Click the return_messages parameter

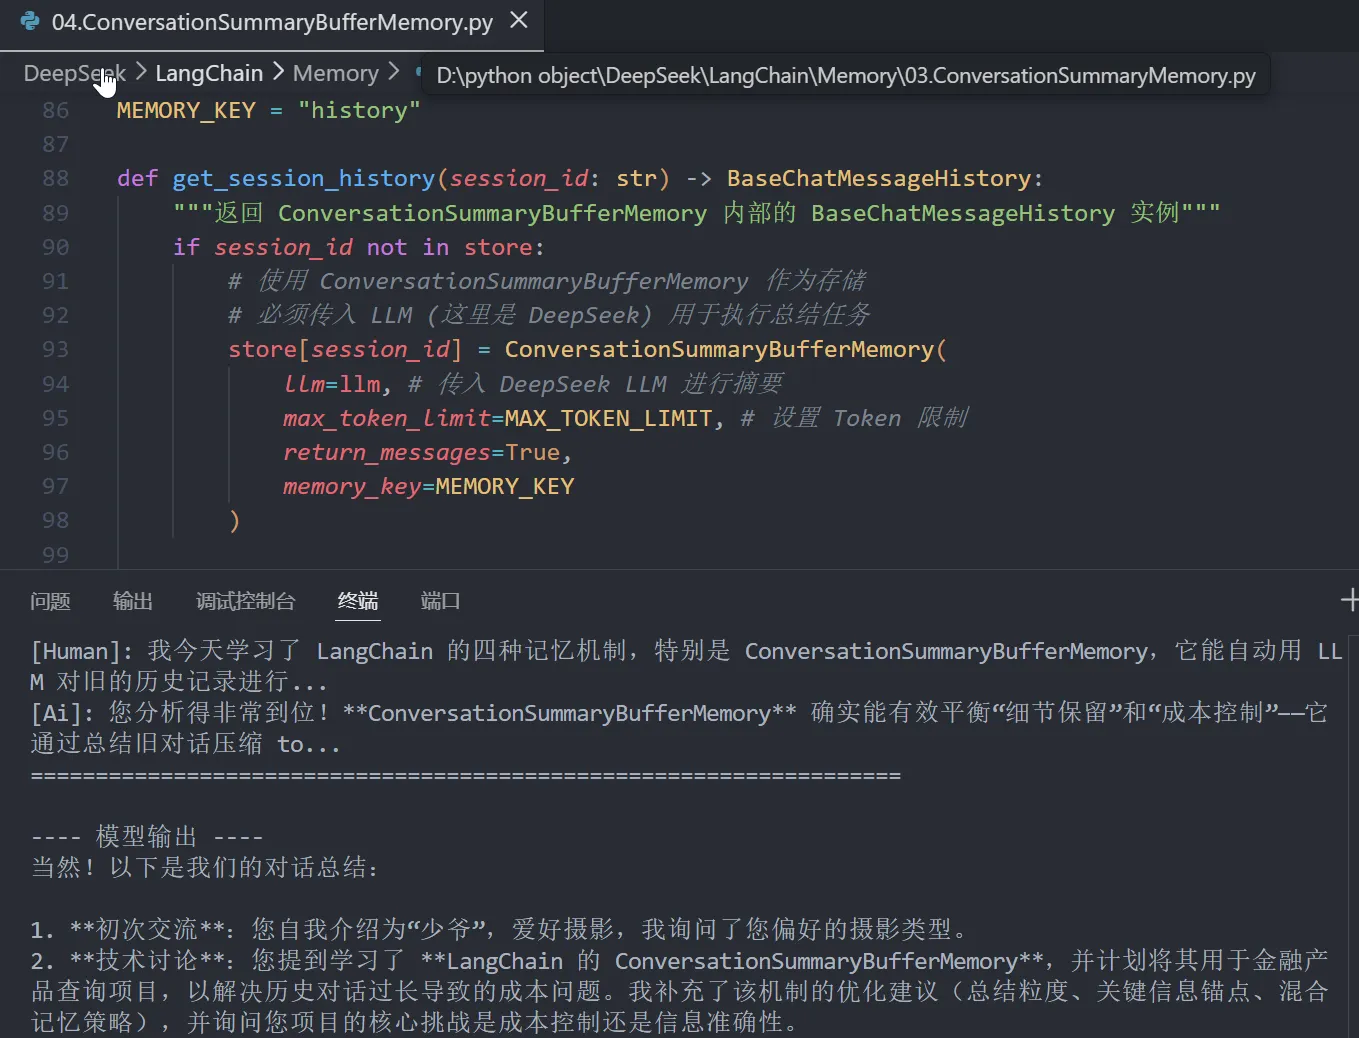point(387,453)
